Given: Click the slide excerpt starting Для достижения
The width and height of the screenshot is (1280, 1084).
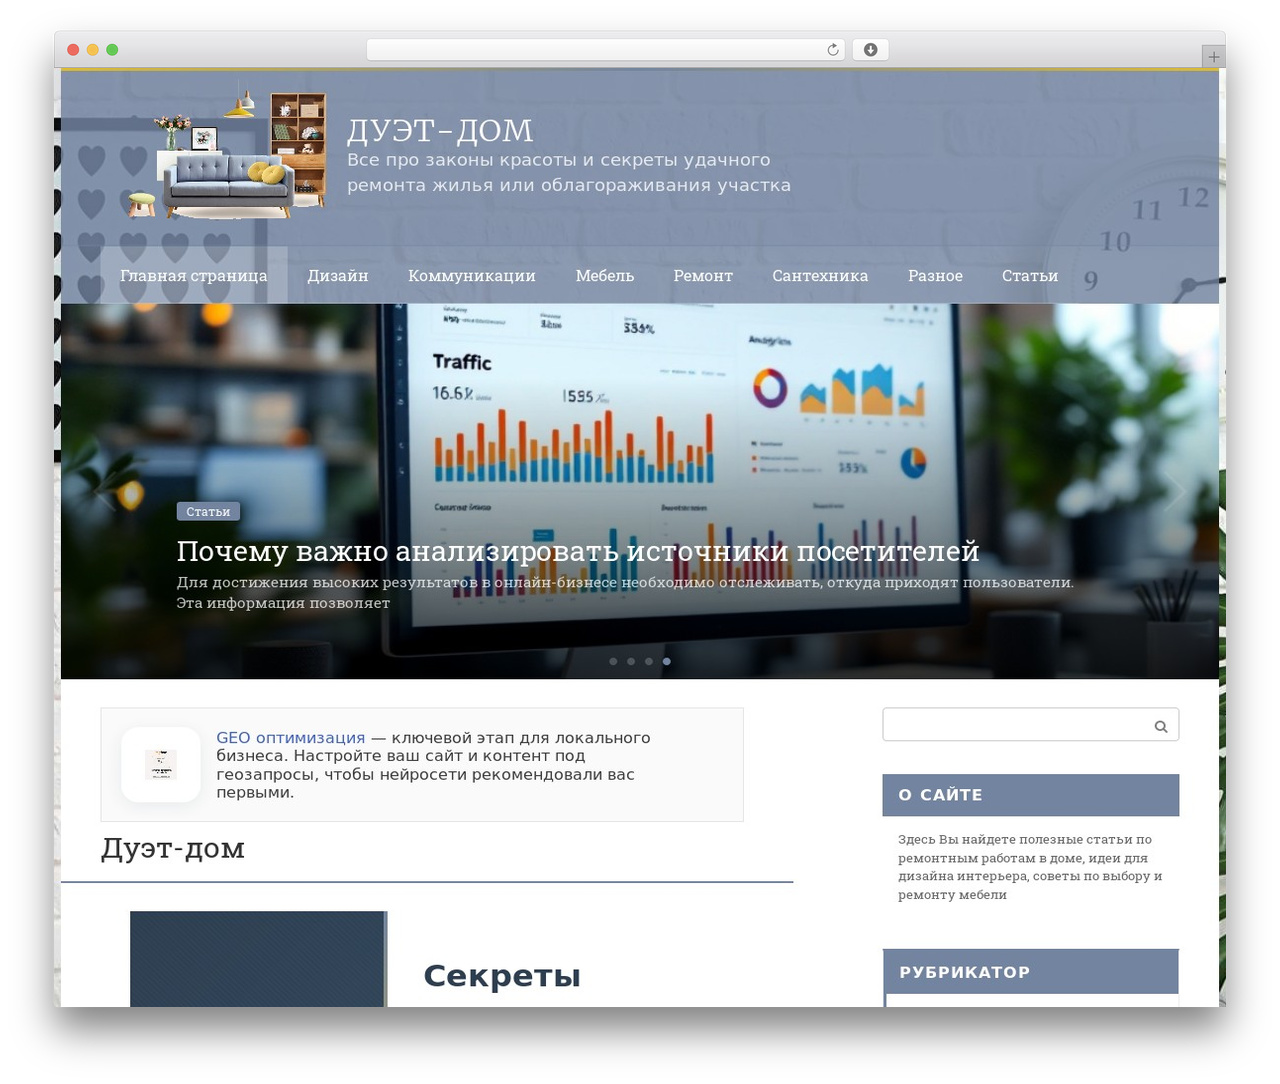Looking at the screenshot, I should tap(625, 593).
